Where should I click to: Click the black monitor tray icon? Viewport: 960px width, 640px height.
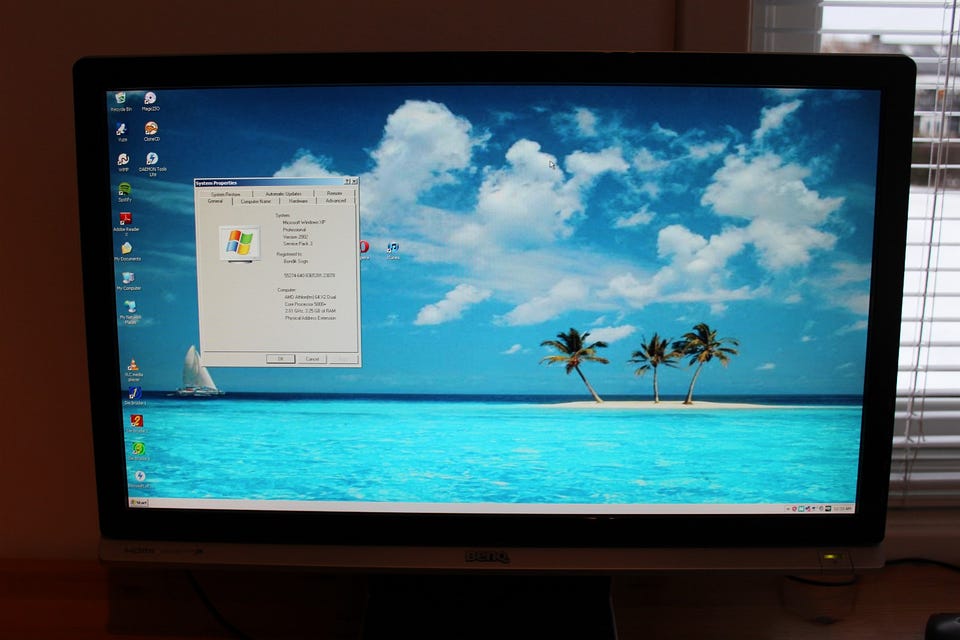(828, 508)
